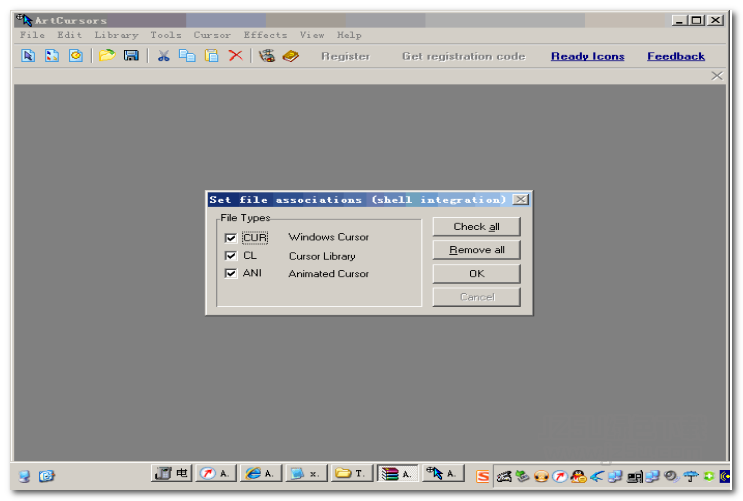Image resolution: width=743 pixels, height=501 pixels.
Task: Cut with the scissors icon
Action: click(163, 56)
